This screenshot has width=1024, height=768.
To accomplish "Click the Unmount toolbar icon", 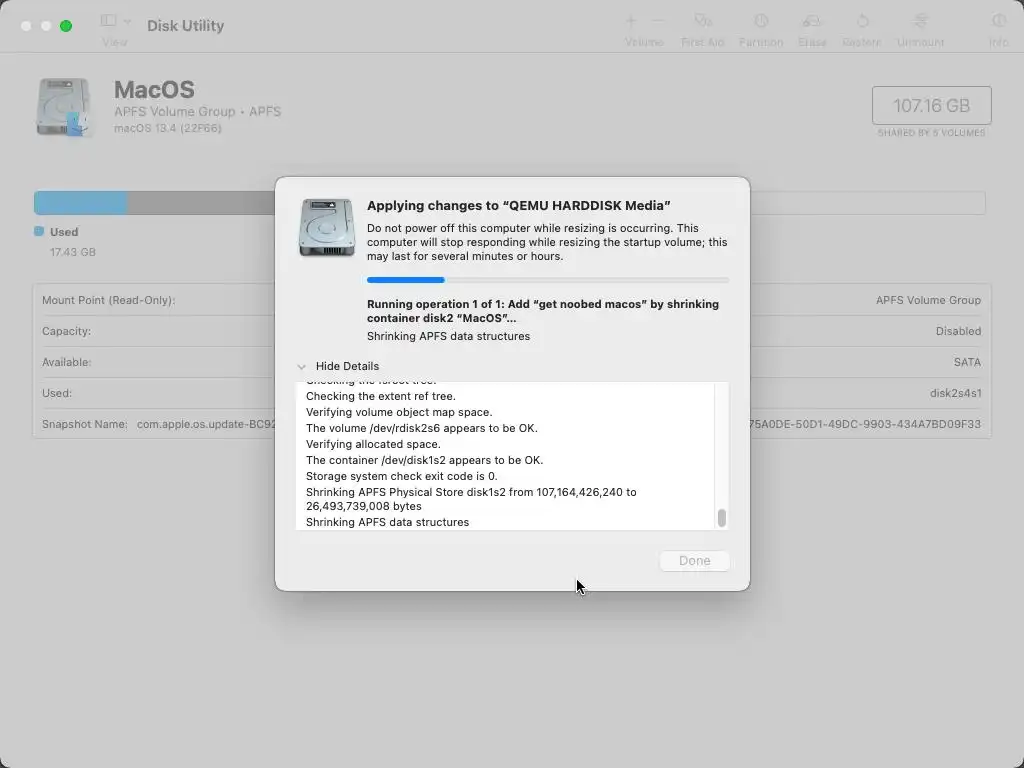I will pos(920,21).
